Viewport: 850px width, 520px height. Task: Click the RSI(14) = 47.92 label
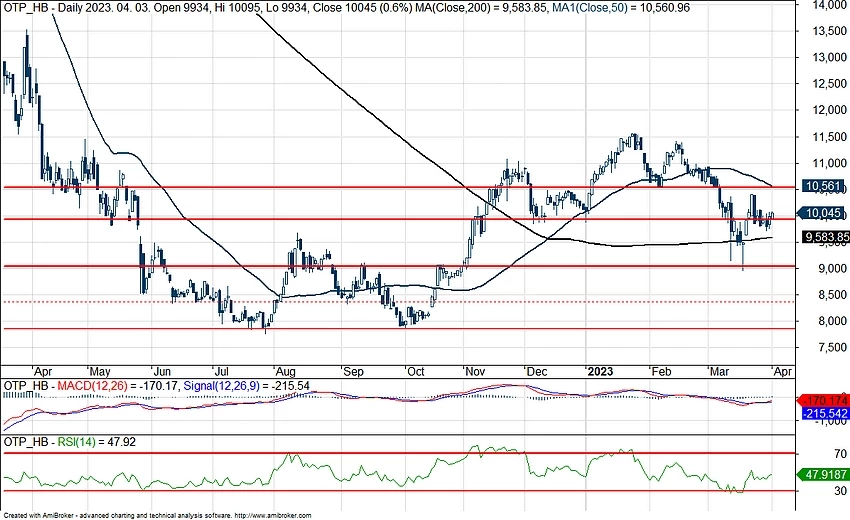96,442
